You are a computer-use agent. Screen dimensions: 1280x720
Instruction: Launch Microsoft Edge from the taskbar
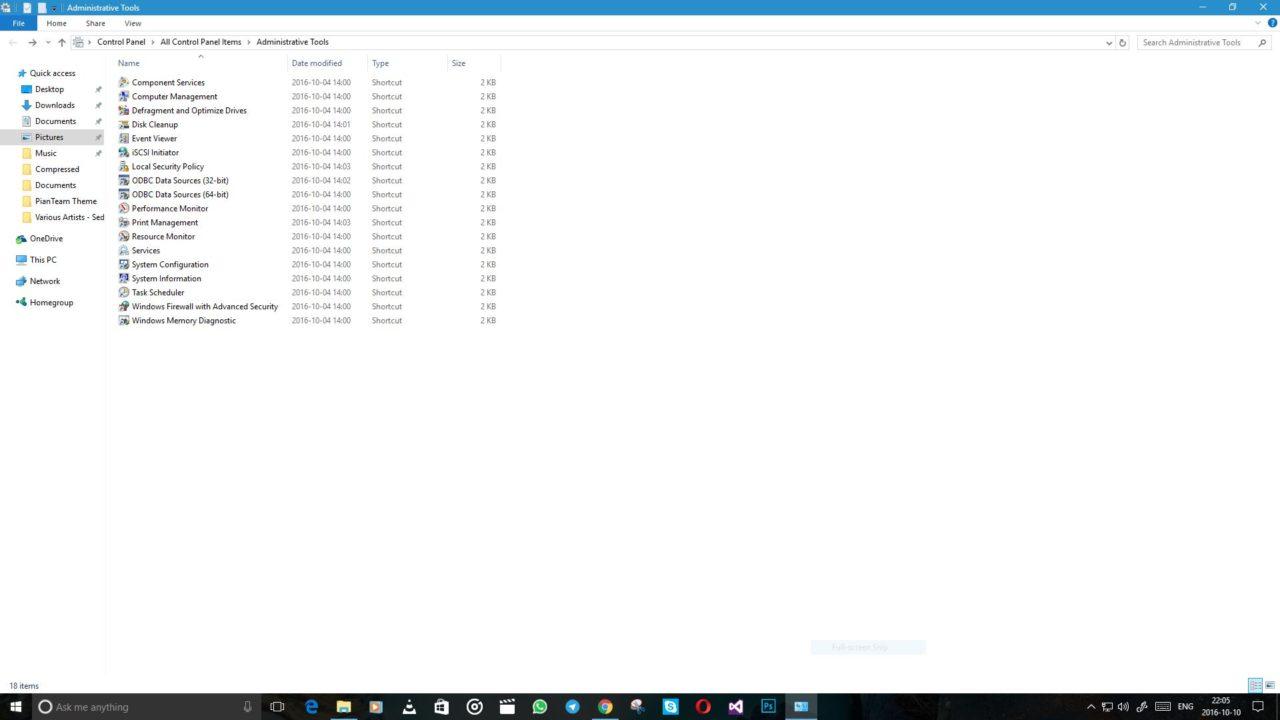coord(311,706)
